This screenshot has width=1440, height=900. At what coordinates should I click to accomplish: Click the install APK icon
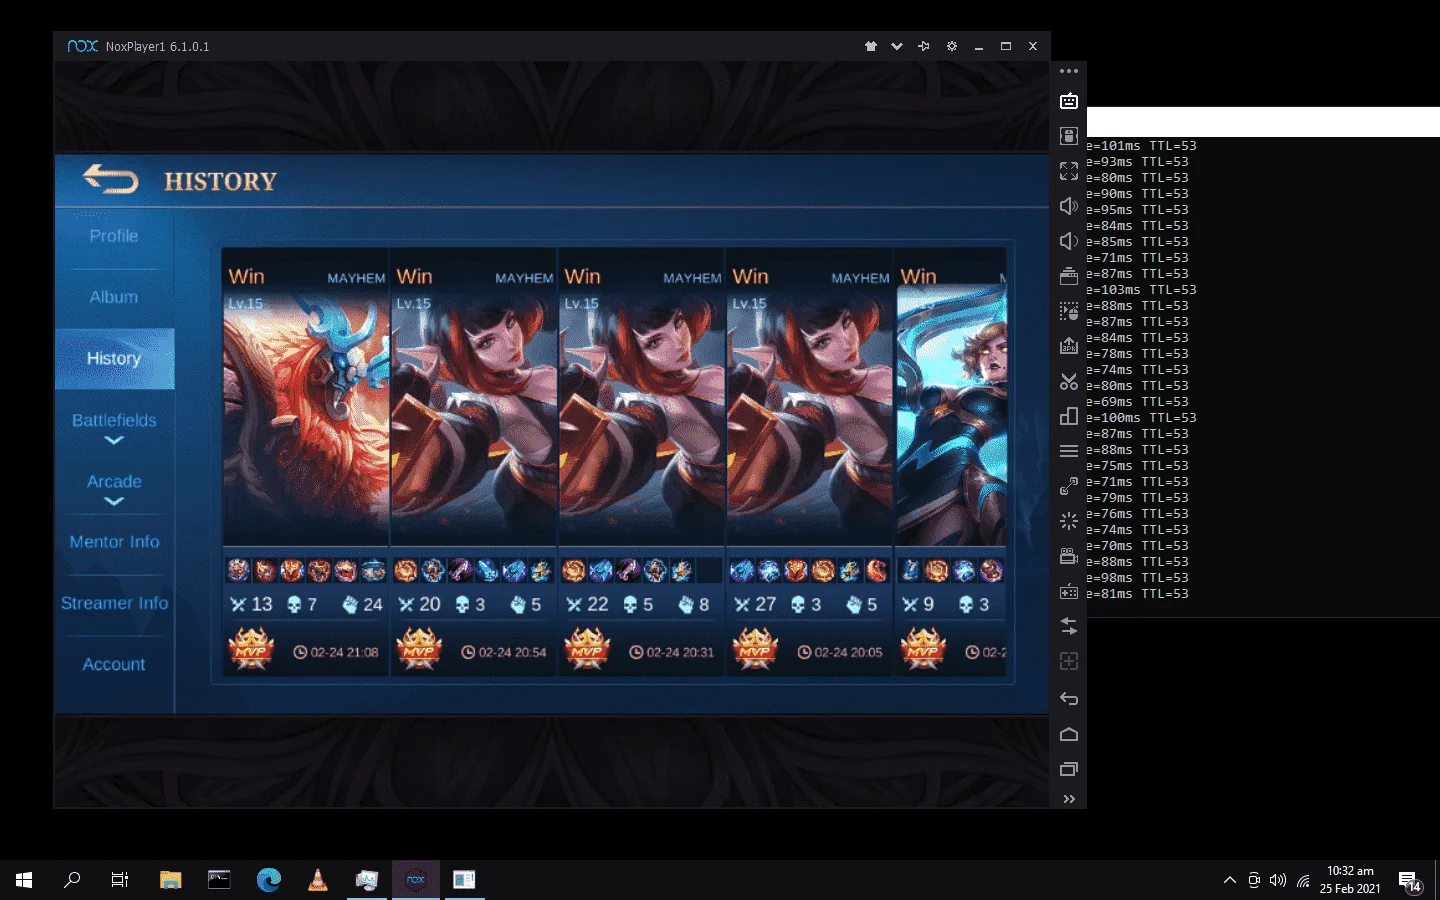[x=1069, y=346]
